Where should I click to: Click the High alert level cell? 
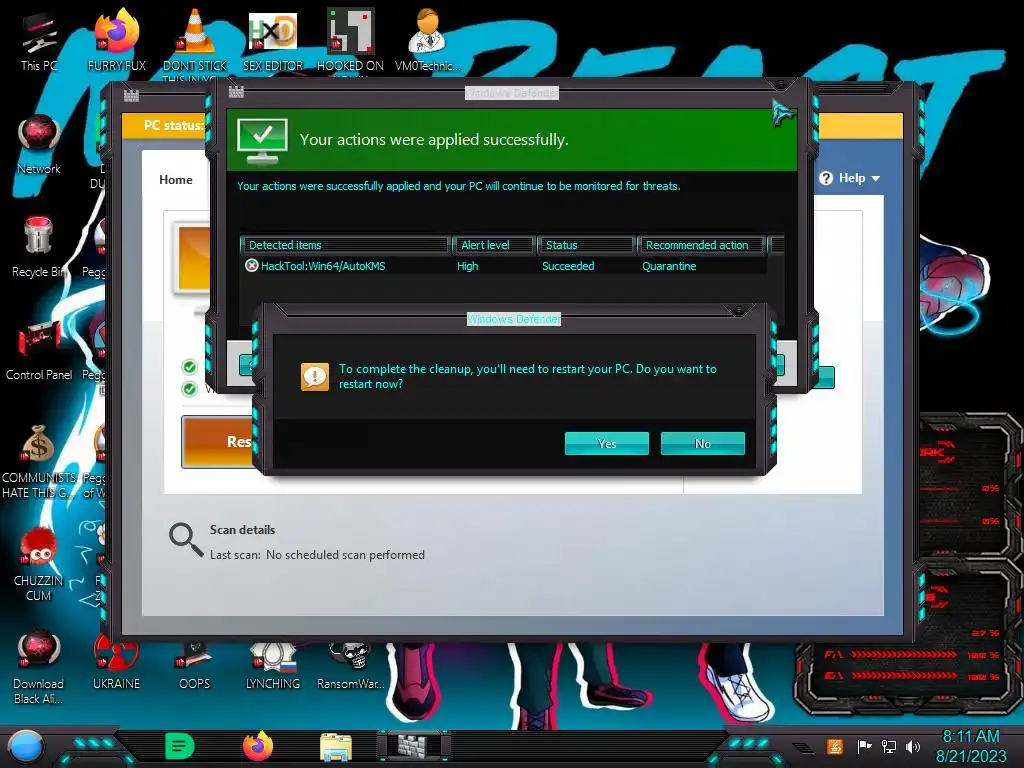coord(468,266)
